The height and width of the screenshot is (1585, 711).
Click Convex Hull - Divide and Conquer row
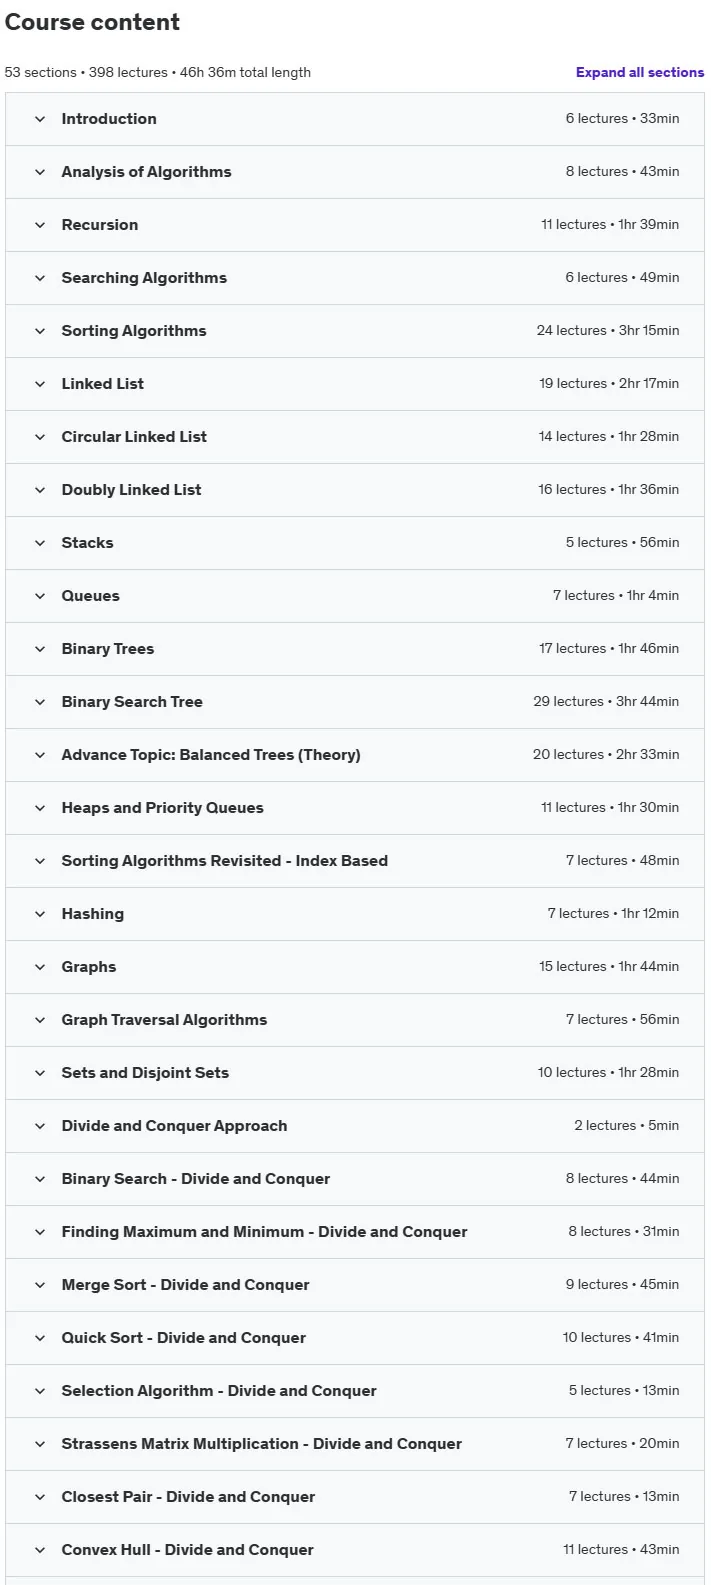point(355,1550)
